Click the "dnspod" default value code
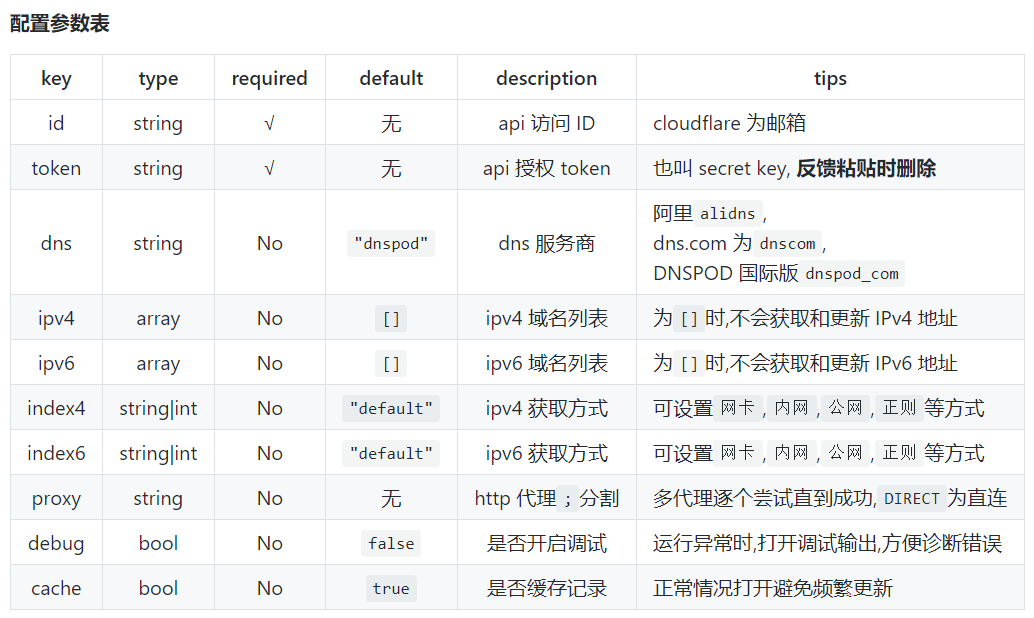This screenshot has width=1034, height=618. coord(391,243)
